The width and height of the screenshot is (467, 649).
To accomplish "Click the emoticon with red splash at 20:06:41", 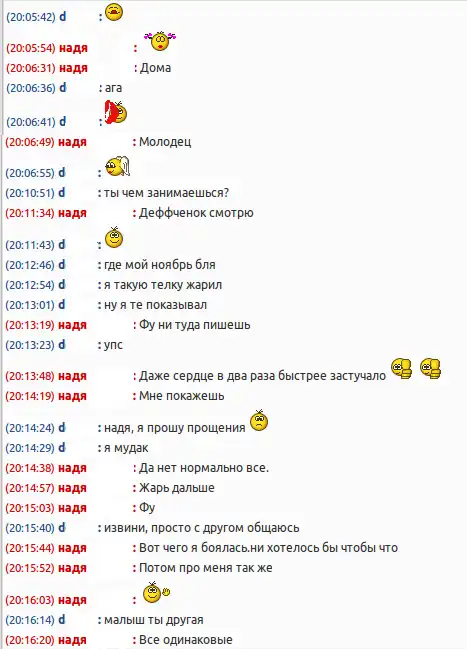I will (116, 112).
